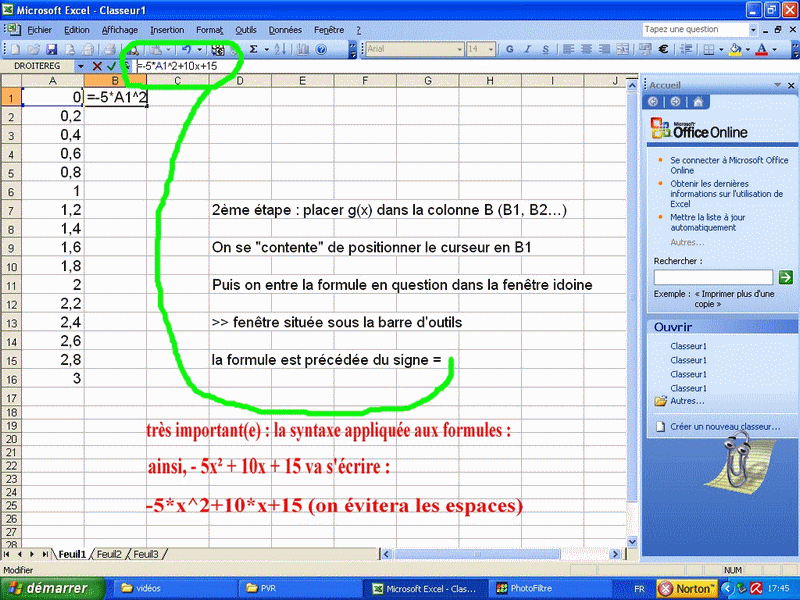Viewport: 800px width, 600px height.
Task: Open the Fill Color dropdown arrow
Action: point(747,49)
